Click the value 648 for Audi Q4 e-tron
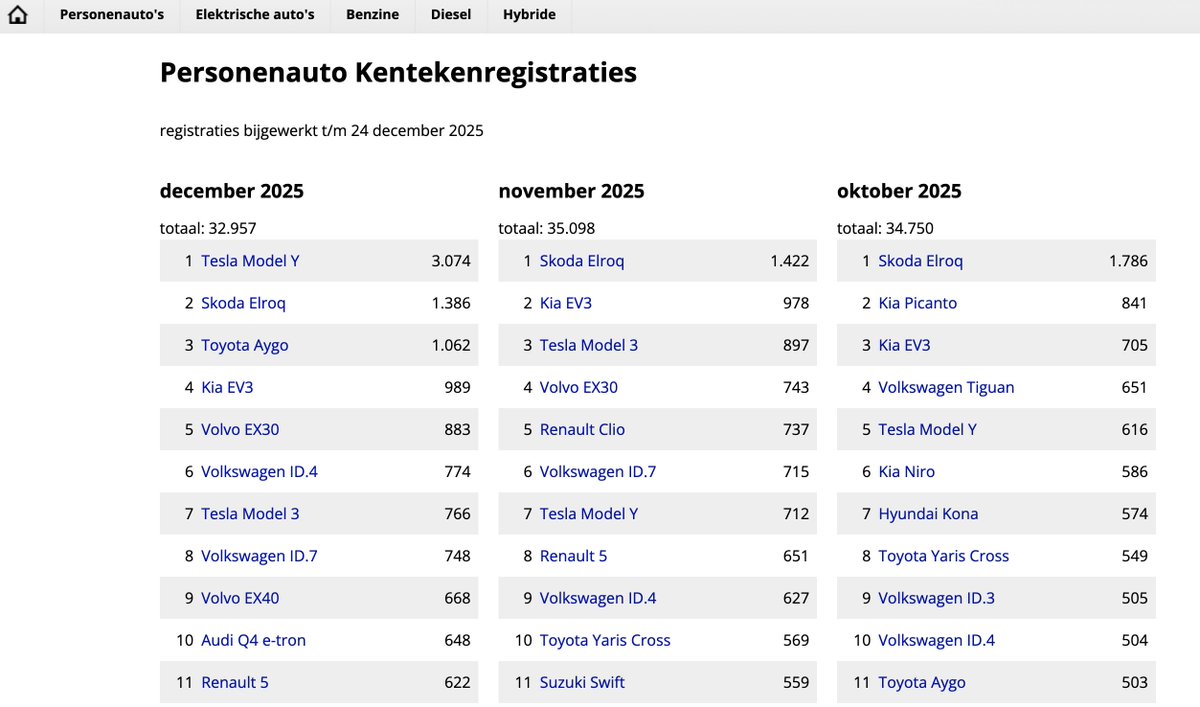The image size is (1200, 707). click(457, 640)
